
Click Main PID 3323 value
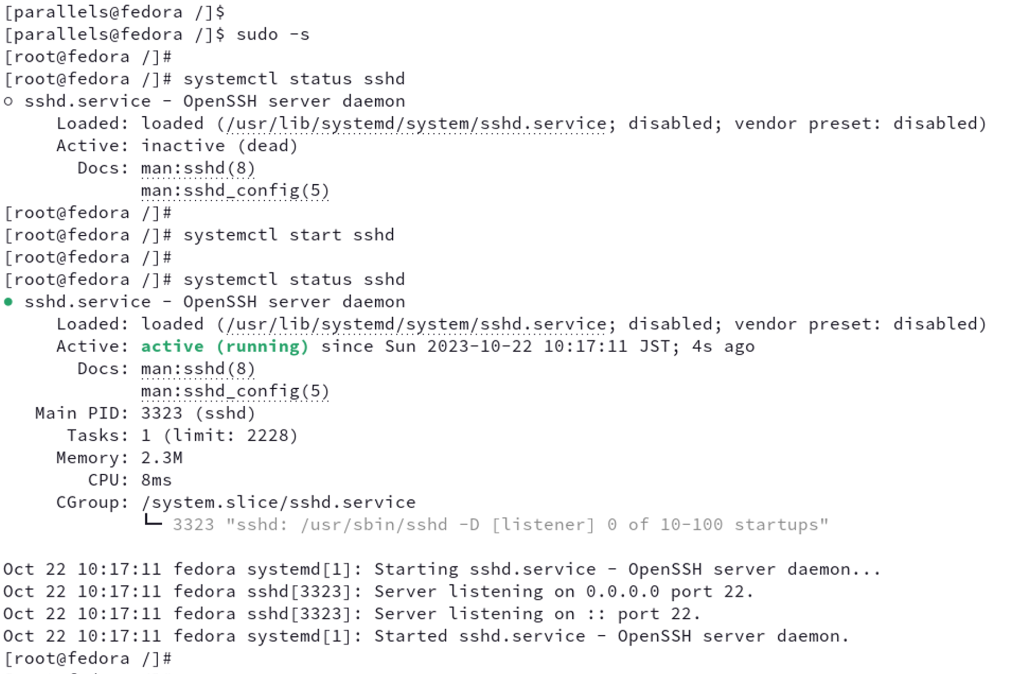pos(198,413)
